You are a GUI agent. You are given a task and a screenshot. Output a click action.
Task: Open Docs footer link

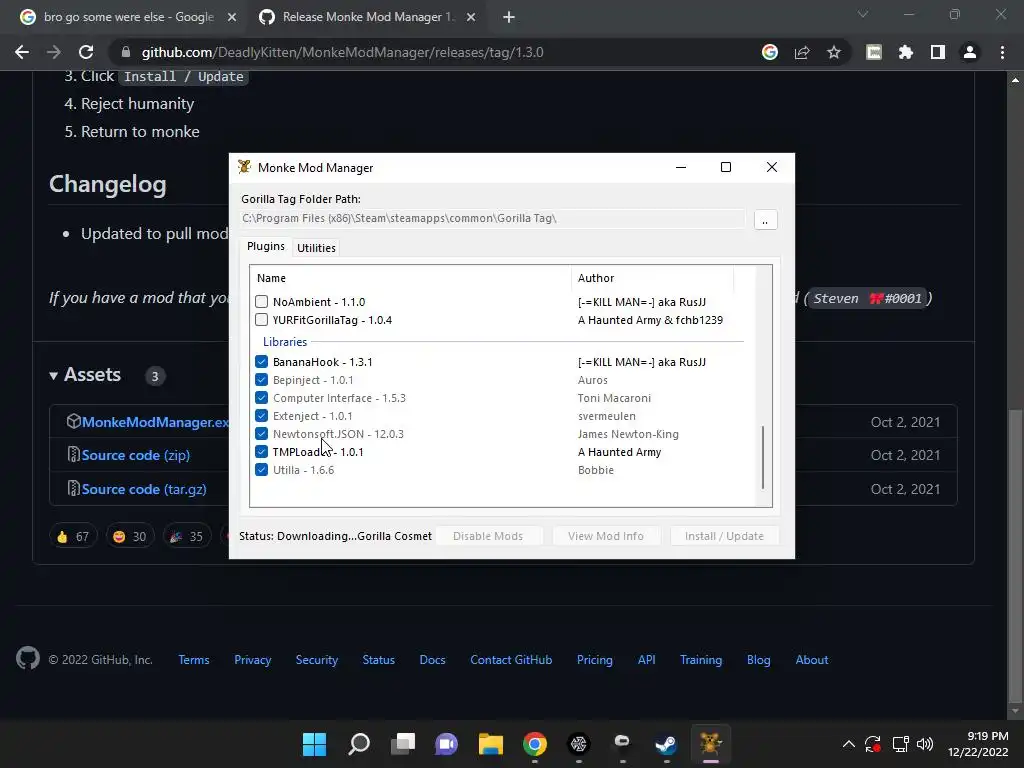[x=432, y=660]
